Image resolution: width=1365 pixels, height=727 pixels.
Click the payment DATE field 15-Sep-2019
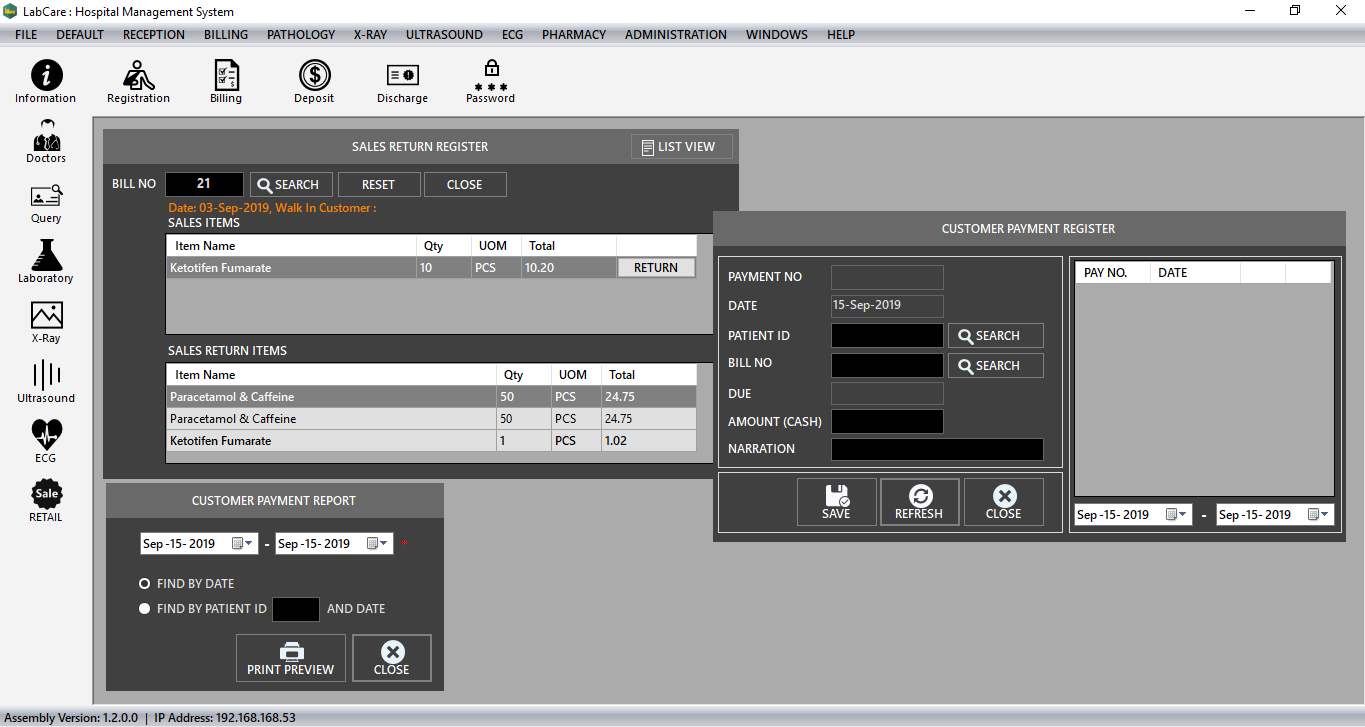pyautogui.click(x=887, y=306)
